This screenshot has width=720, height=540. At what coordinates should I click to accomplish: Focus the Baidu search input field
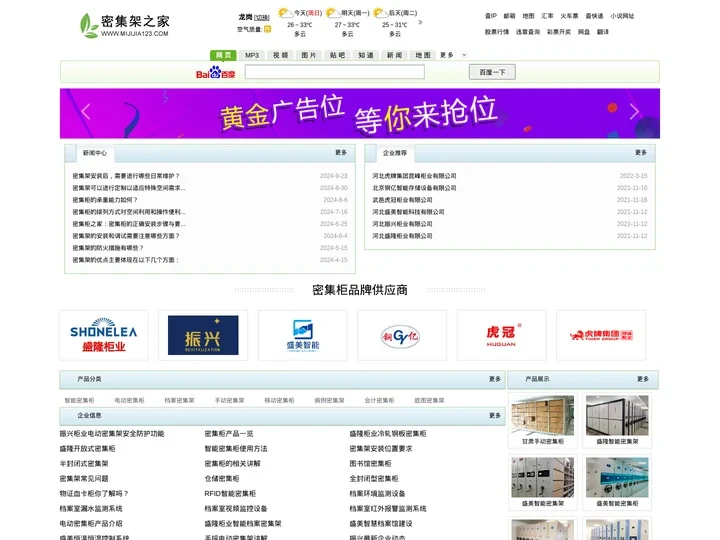click(335, 72)
